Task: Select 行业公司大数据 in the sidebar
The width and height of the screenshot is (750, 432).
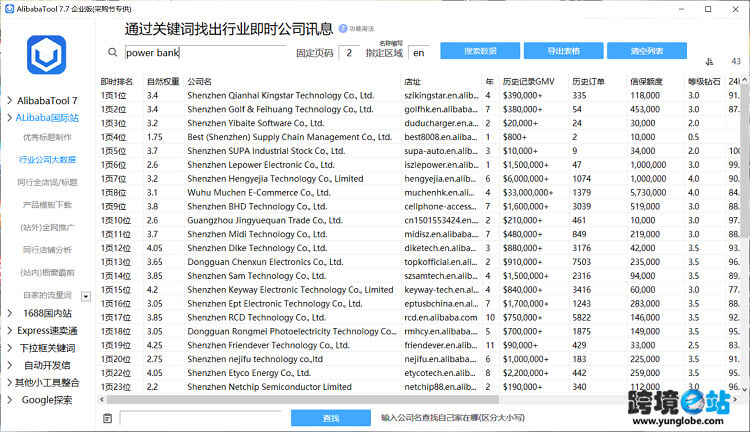Action: pos(47,159)
